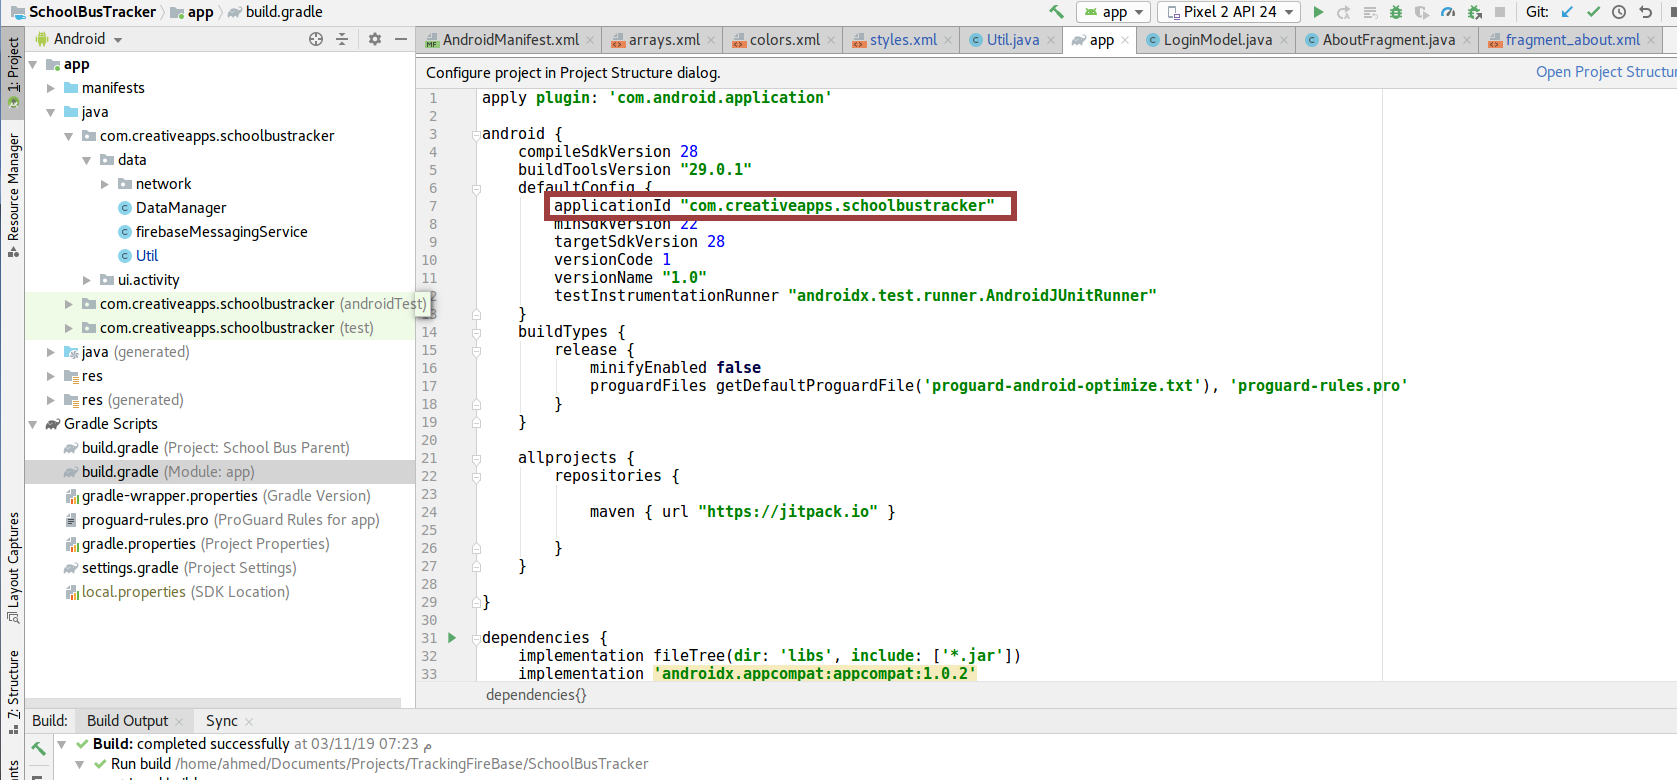Click Open Project Structure link
The width and height of the screenshot is (1677, 780).
(1605, 72)
